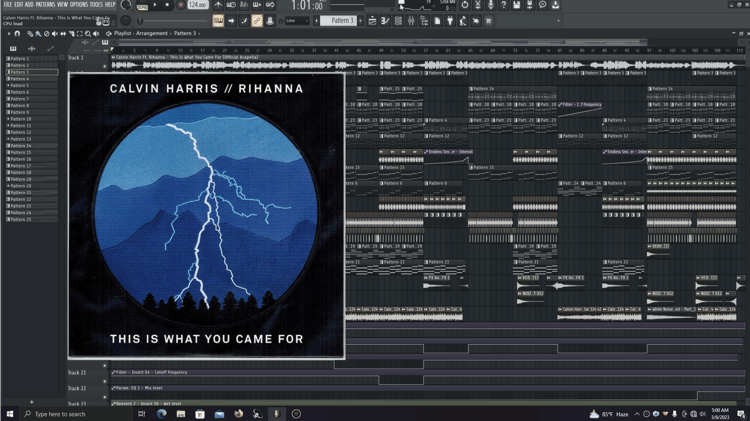Screen dimensions: 750x421
Task: Click the Stop transport button
Action: (x=167, y=5)
